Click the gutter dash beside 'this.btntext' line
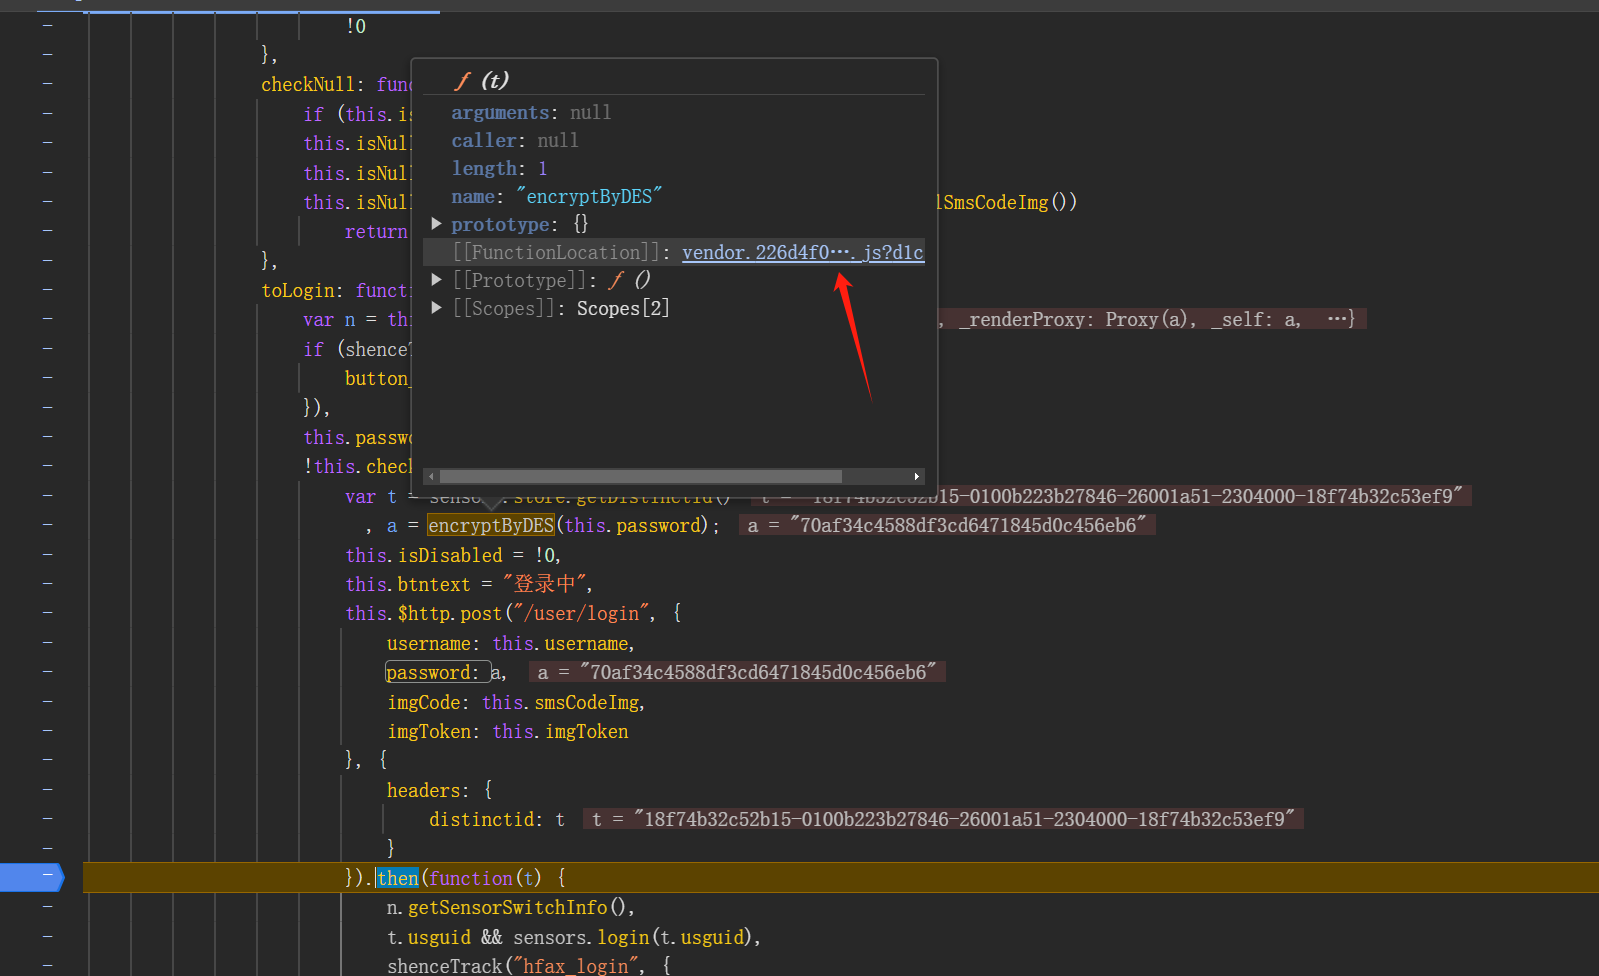1599x976 pixels. [47, 583]
